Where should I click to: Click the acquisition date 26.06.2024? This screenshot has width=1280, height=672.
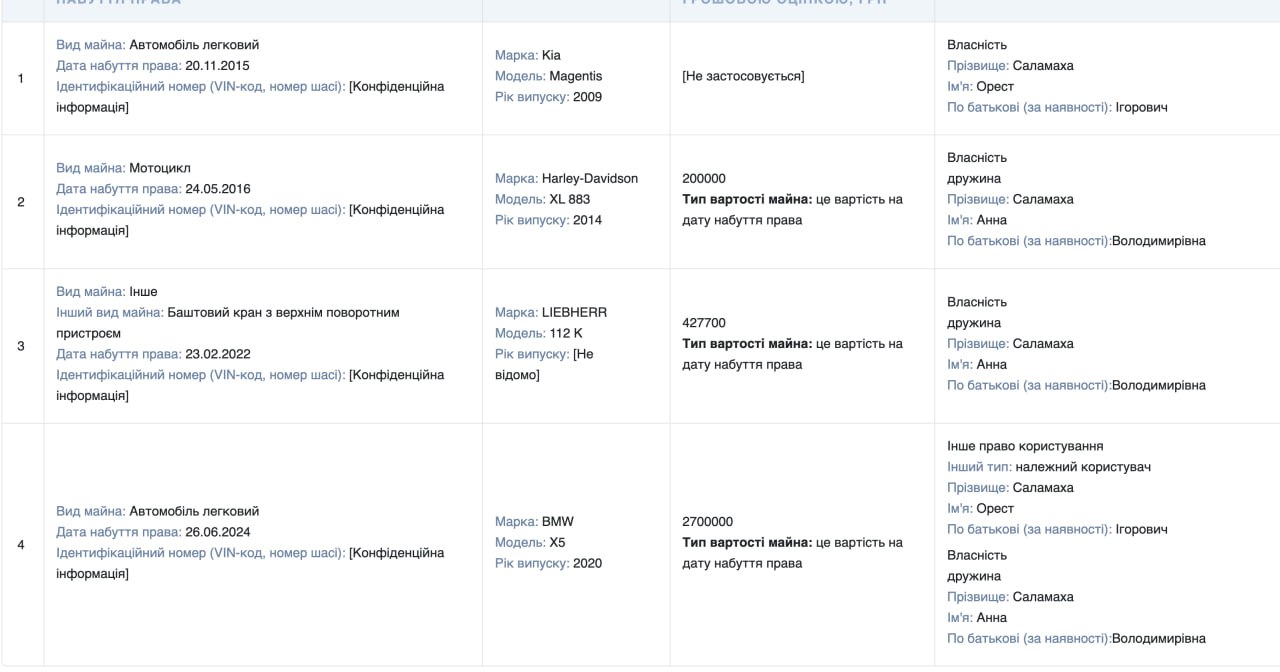pos(218,532)
